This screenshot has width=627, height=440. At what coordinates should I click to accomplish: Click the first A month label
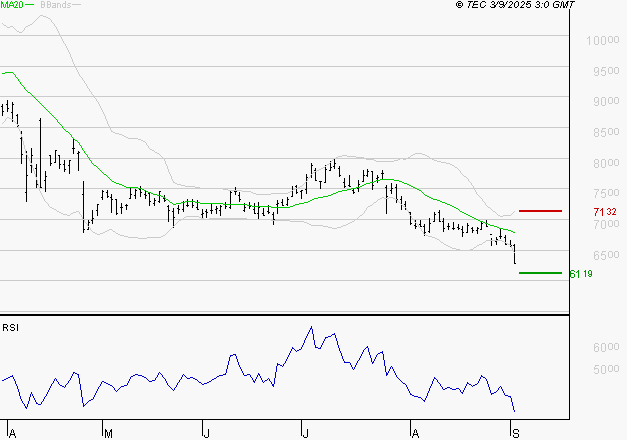click(x=12, y=434)
